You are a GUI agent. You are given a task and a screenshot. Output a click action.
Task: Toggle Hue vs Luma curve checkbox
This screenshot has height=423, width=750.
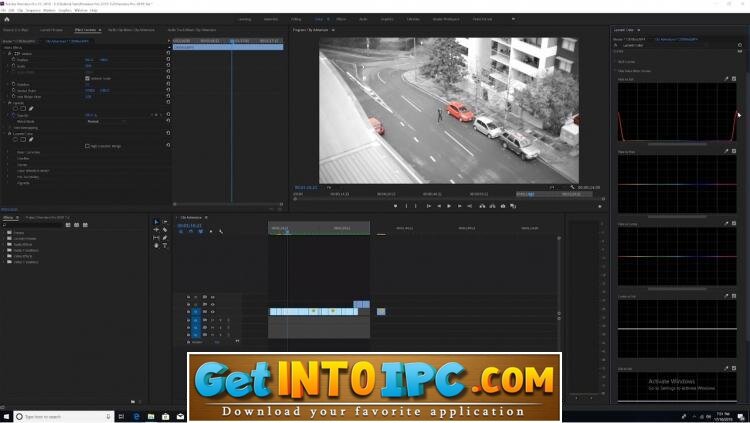pyautogui.click(x=734, y=223)
